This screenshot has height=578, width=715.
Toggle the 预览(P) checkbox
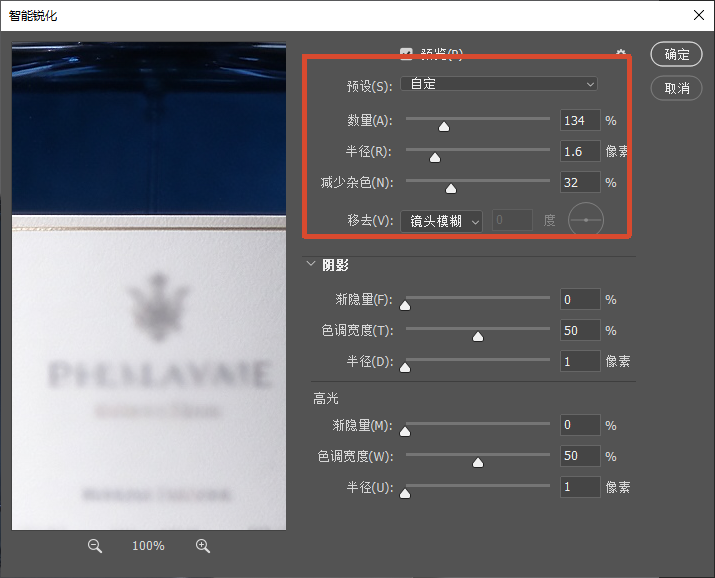point(406,52)
